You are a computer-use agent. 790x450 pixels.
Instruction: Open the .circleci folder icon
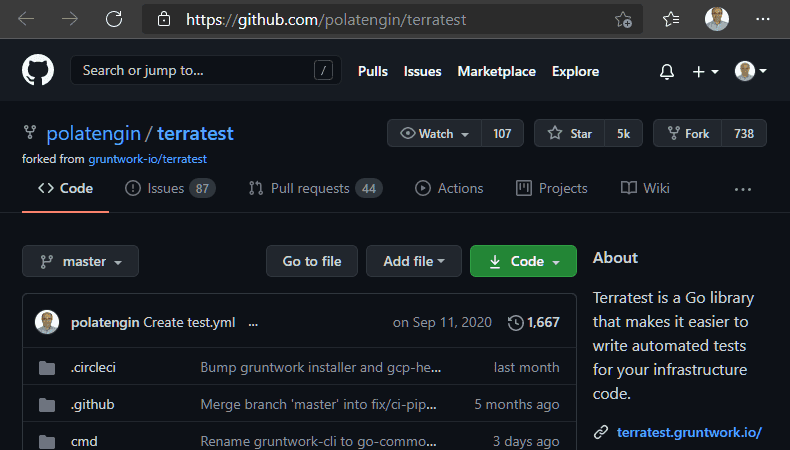pyautogui.click(x=46, y=368)
